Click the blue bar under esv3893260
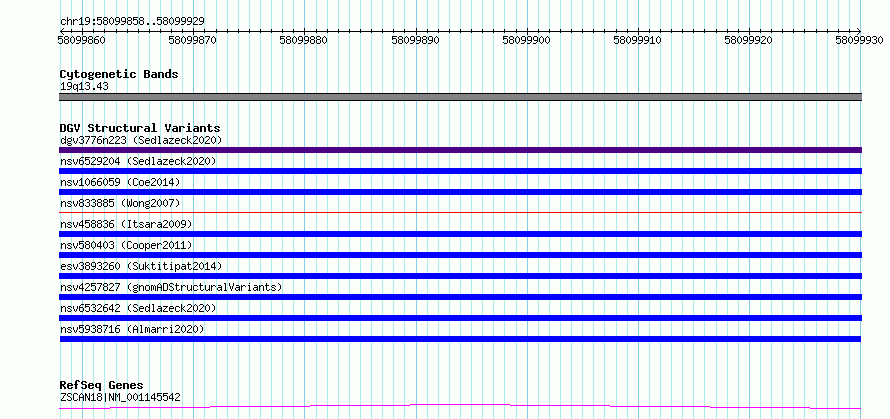 coord(460,276)
